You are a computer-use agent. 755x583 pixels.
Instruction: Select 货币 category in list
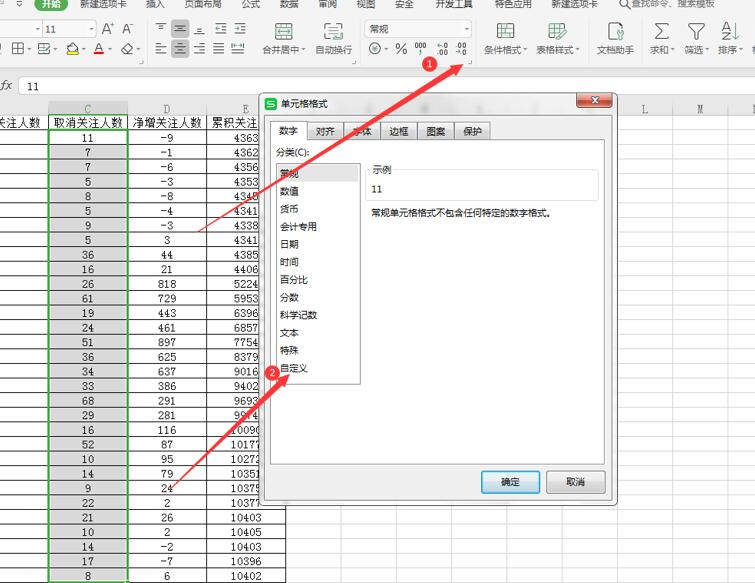318,209
